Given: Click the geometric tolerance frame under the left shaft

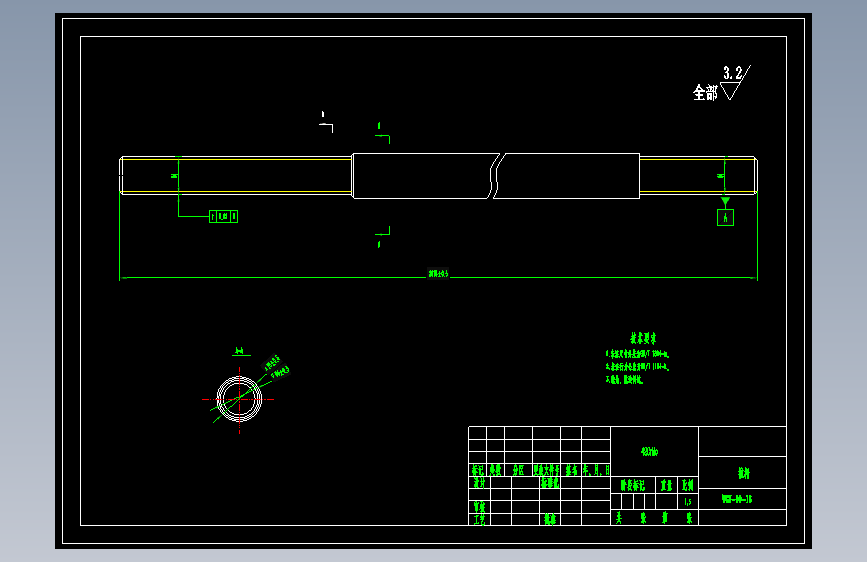Looking at the screenshot, I should tap(223, 216).
